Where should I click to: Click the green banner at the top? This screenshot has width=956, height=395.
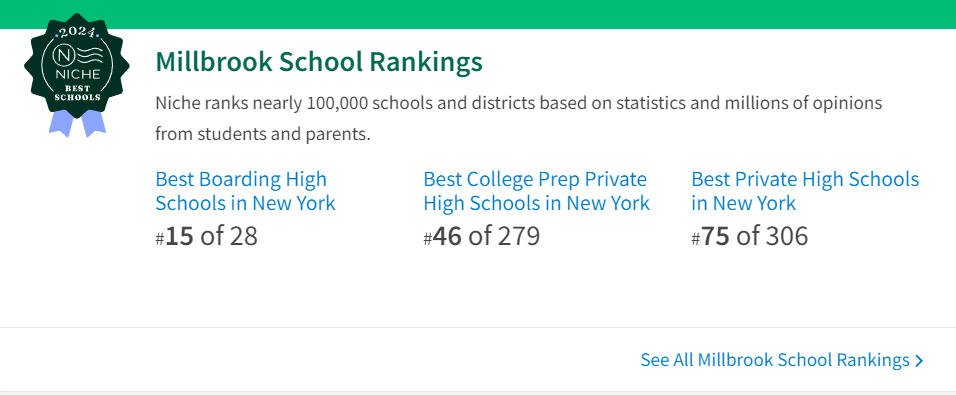(478, 14)
